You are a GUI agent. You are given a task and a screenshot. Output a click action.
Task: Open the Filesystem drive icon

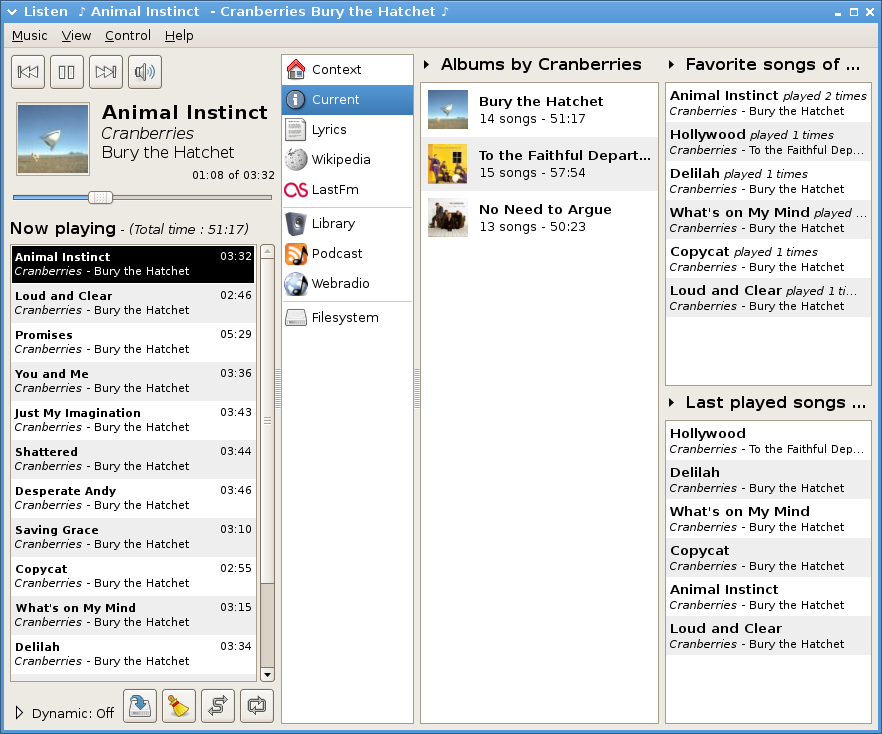[x=295, y=317]
